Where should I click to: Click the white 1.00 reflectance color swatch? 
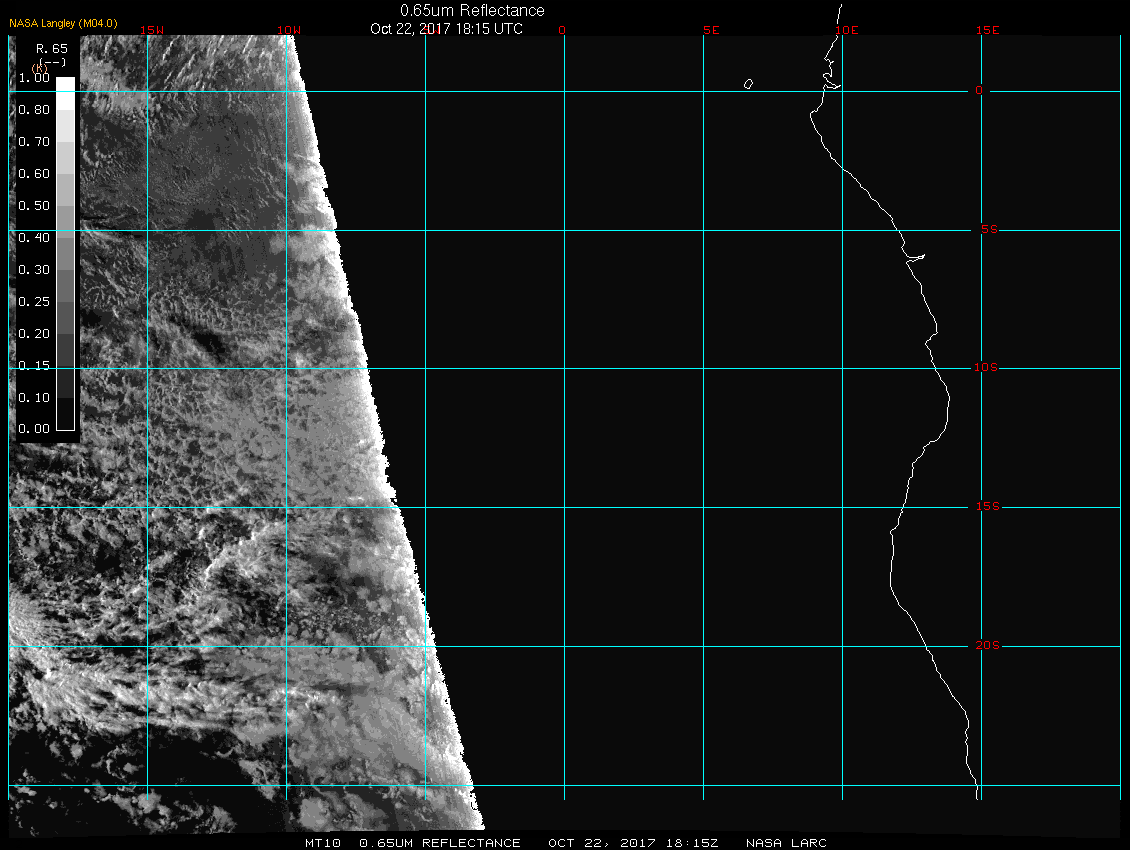click(65, 84)
